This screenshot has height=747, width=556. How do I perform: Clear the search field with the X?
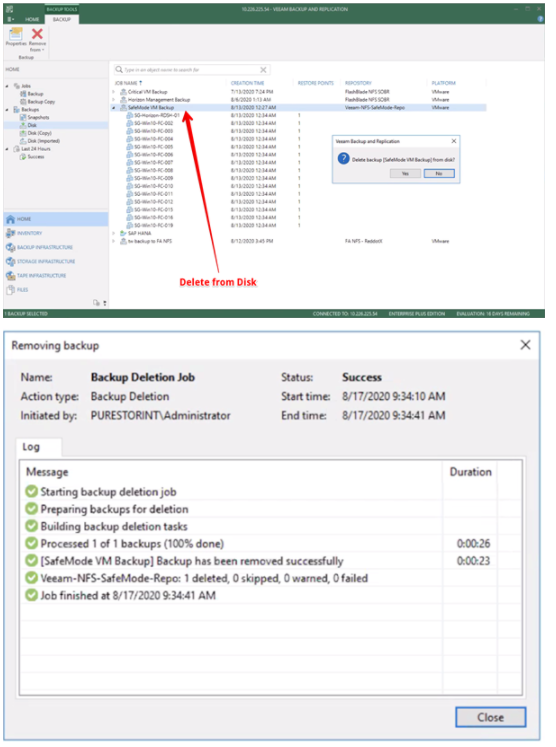[x=263, y=70]
